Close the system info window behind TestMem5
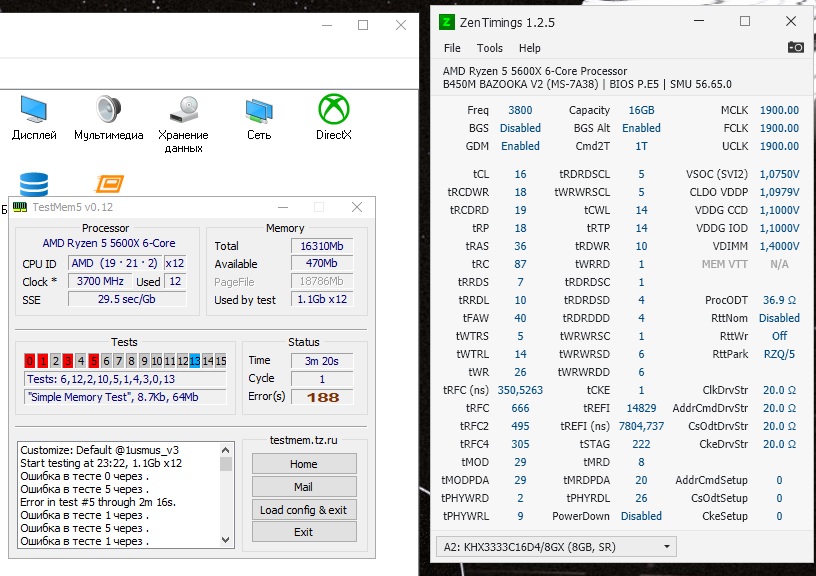 [x=400, y=25]
